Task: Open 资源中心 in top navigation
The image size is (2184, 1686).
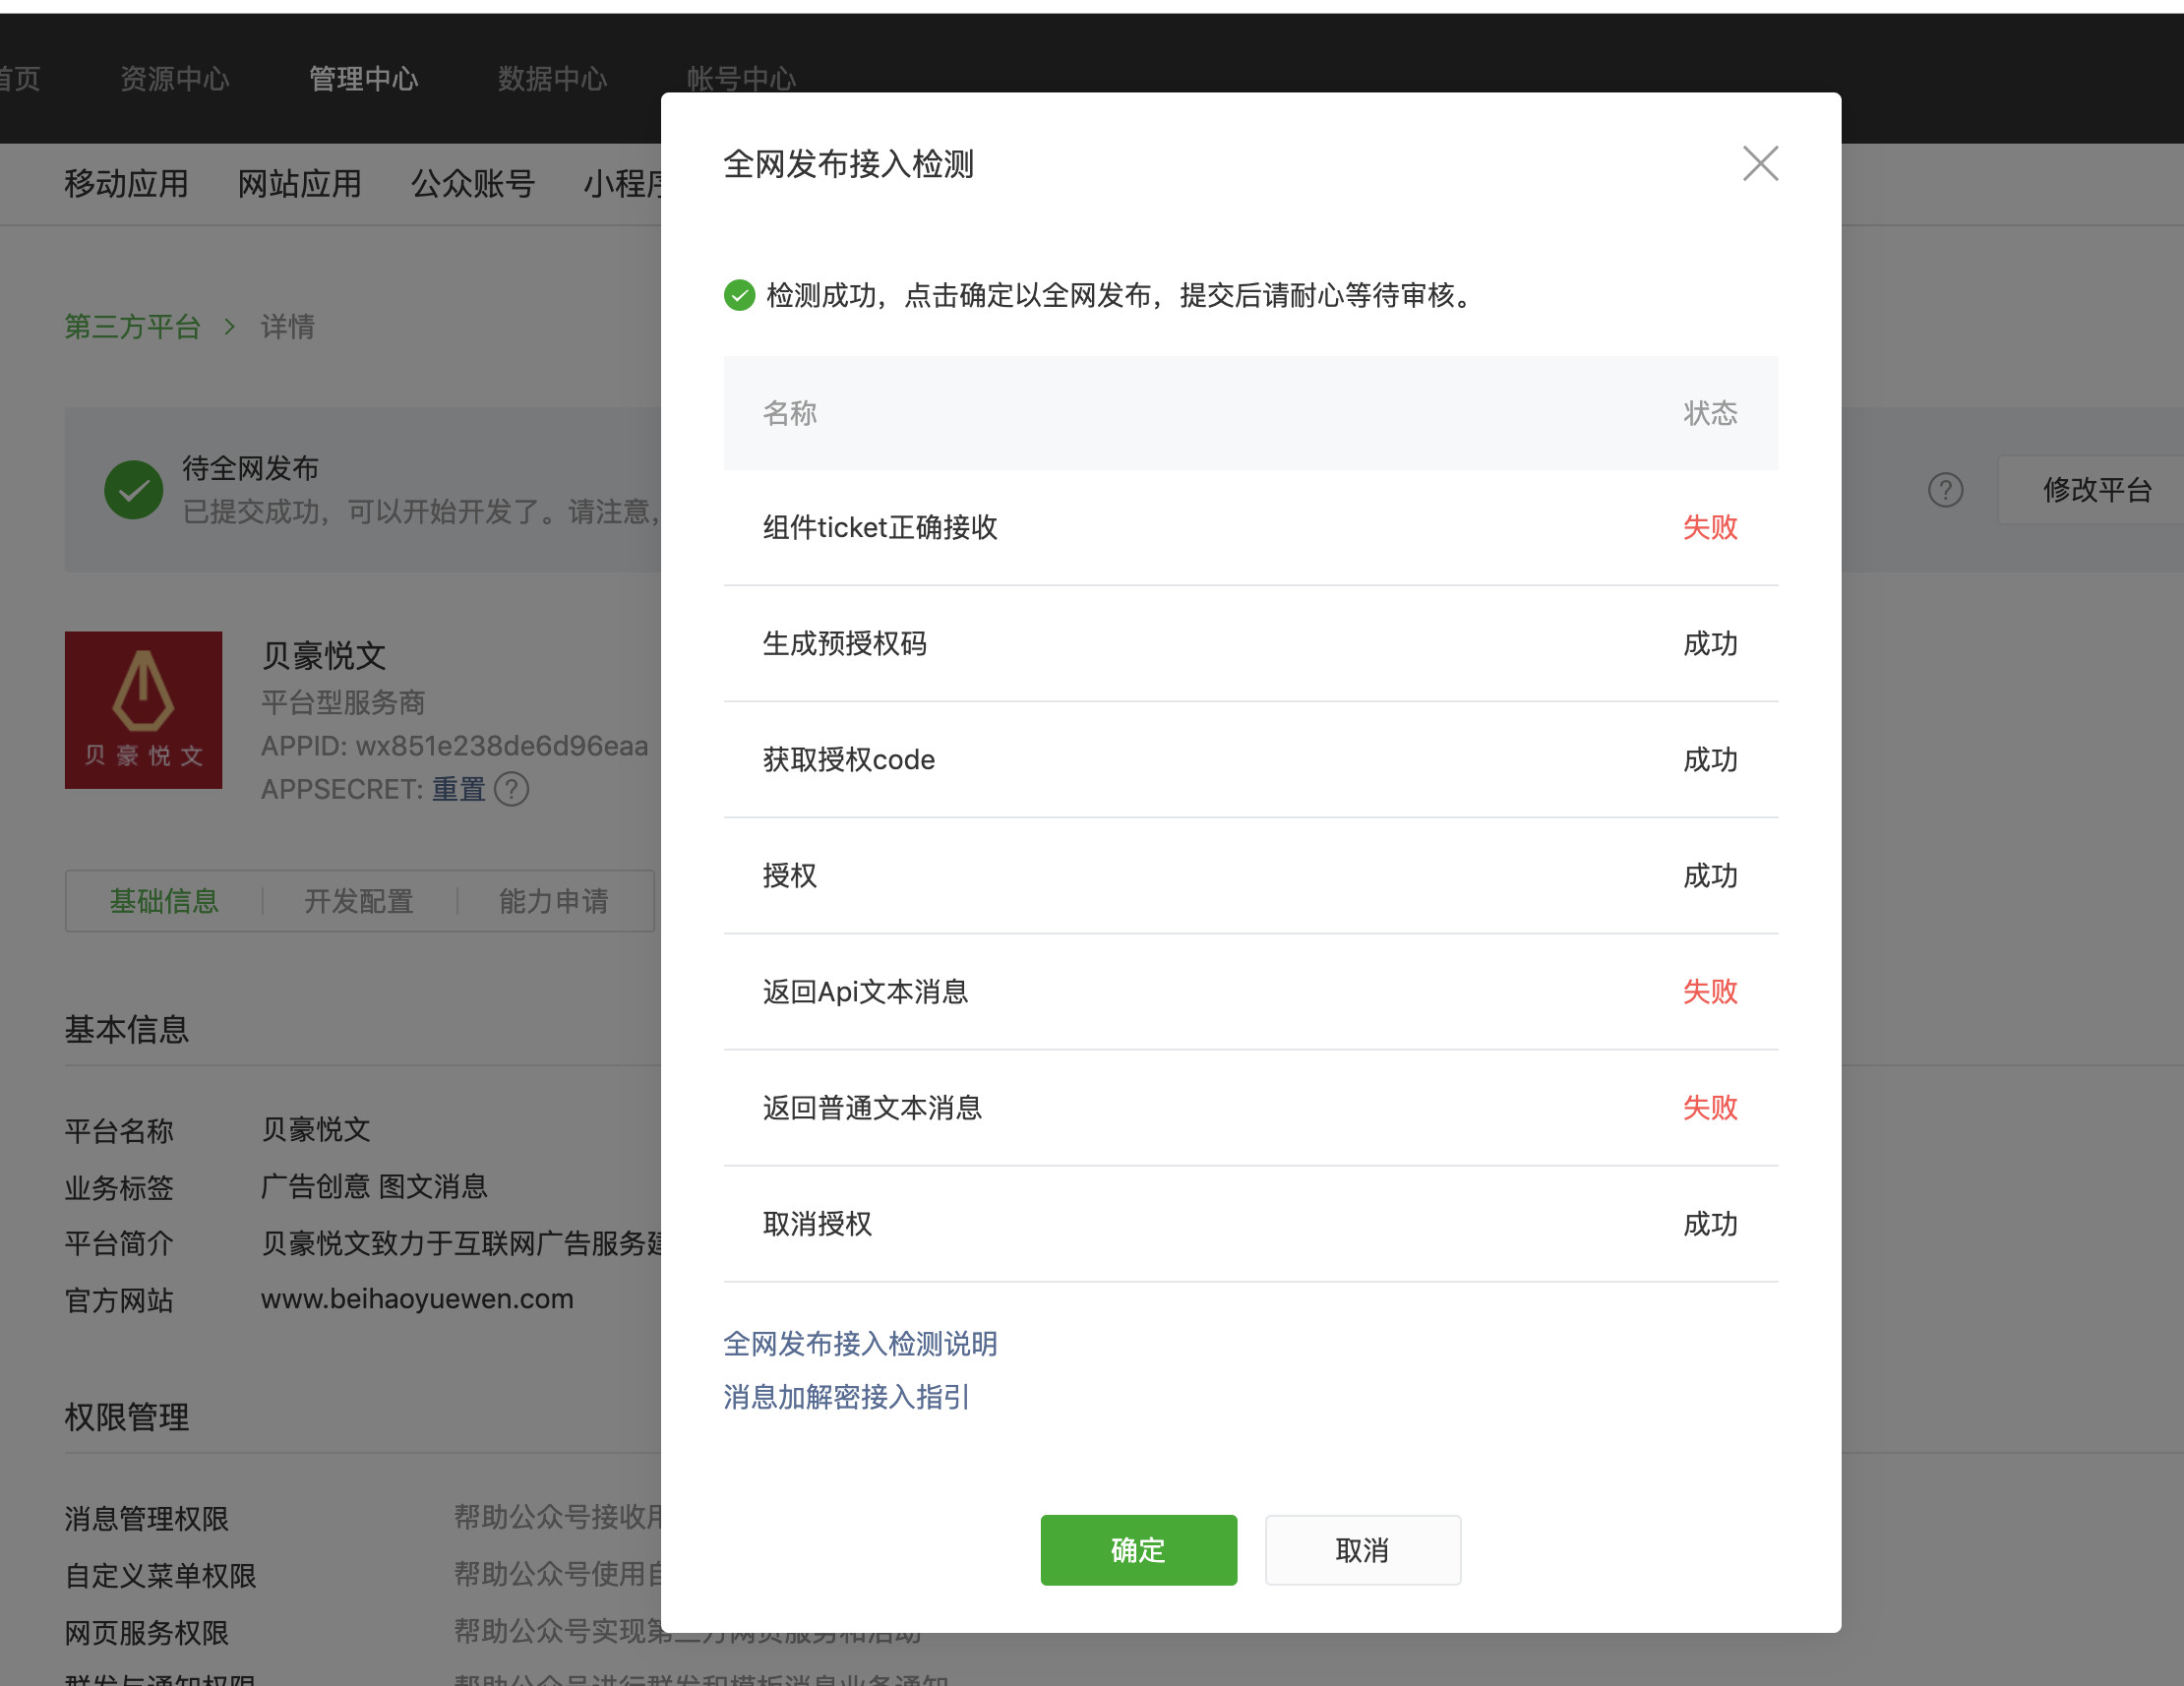Action: pos(174,78)
